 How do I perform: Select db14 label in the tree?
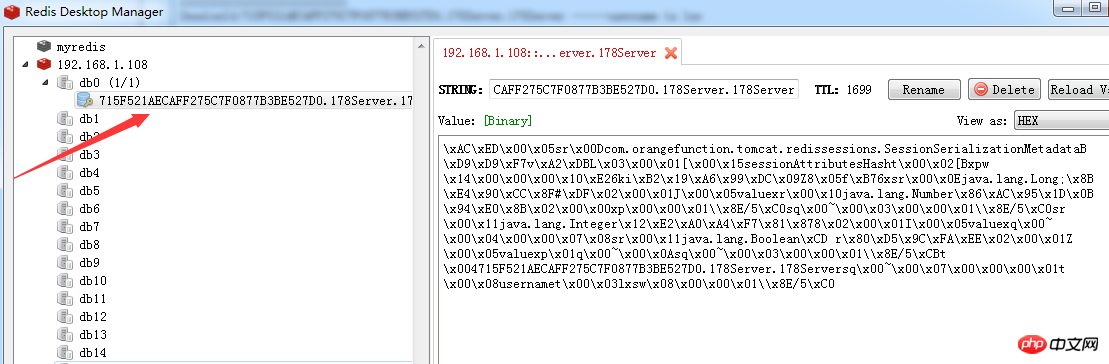pyautogui.click(x=93, y=352)
